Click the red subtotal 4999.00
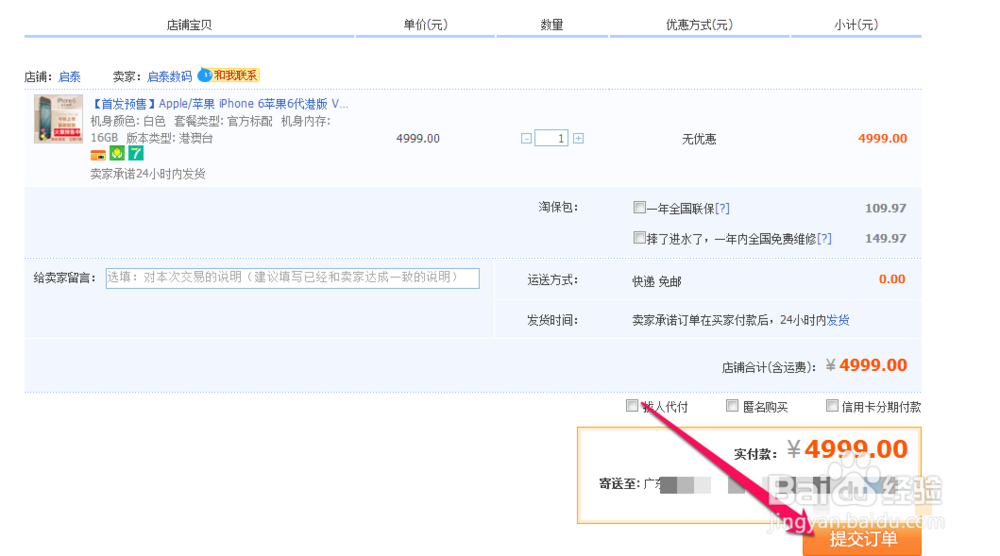This screenshot has width=1000, height=556. click(x=883, y=138)
